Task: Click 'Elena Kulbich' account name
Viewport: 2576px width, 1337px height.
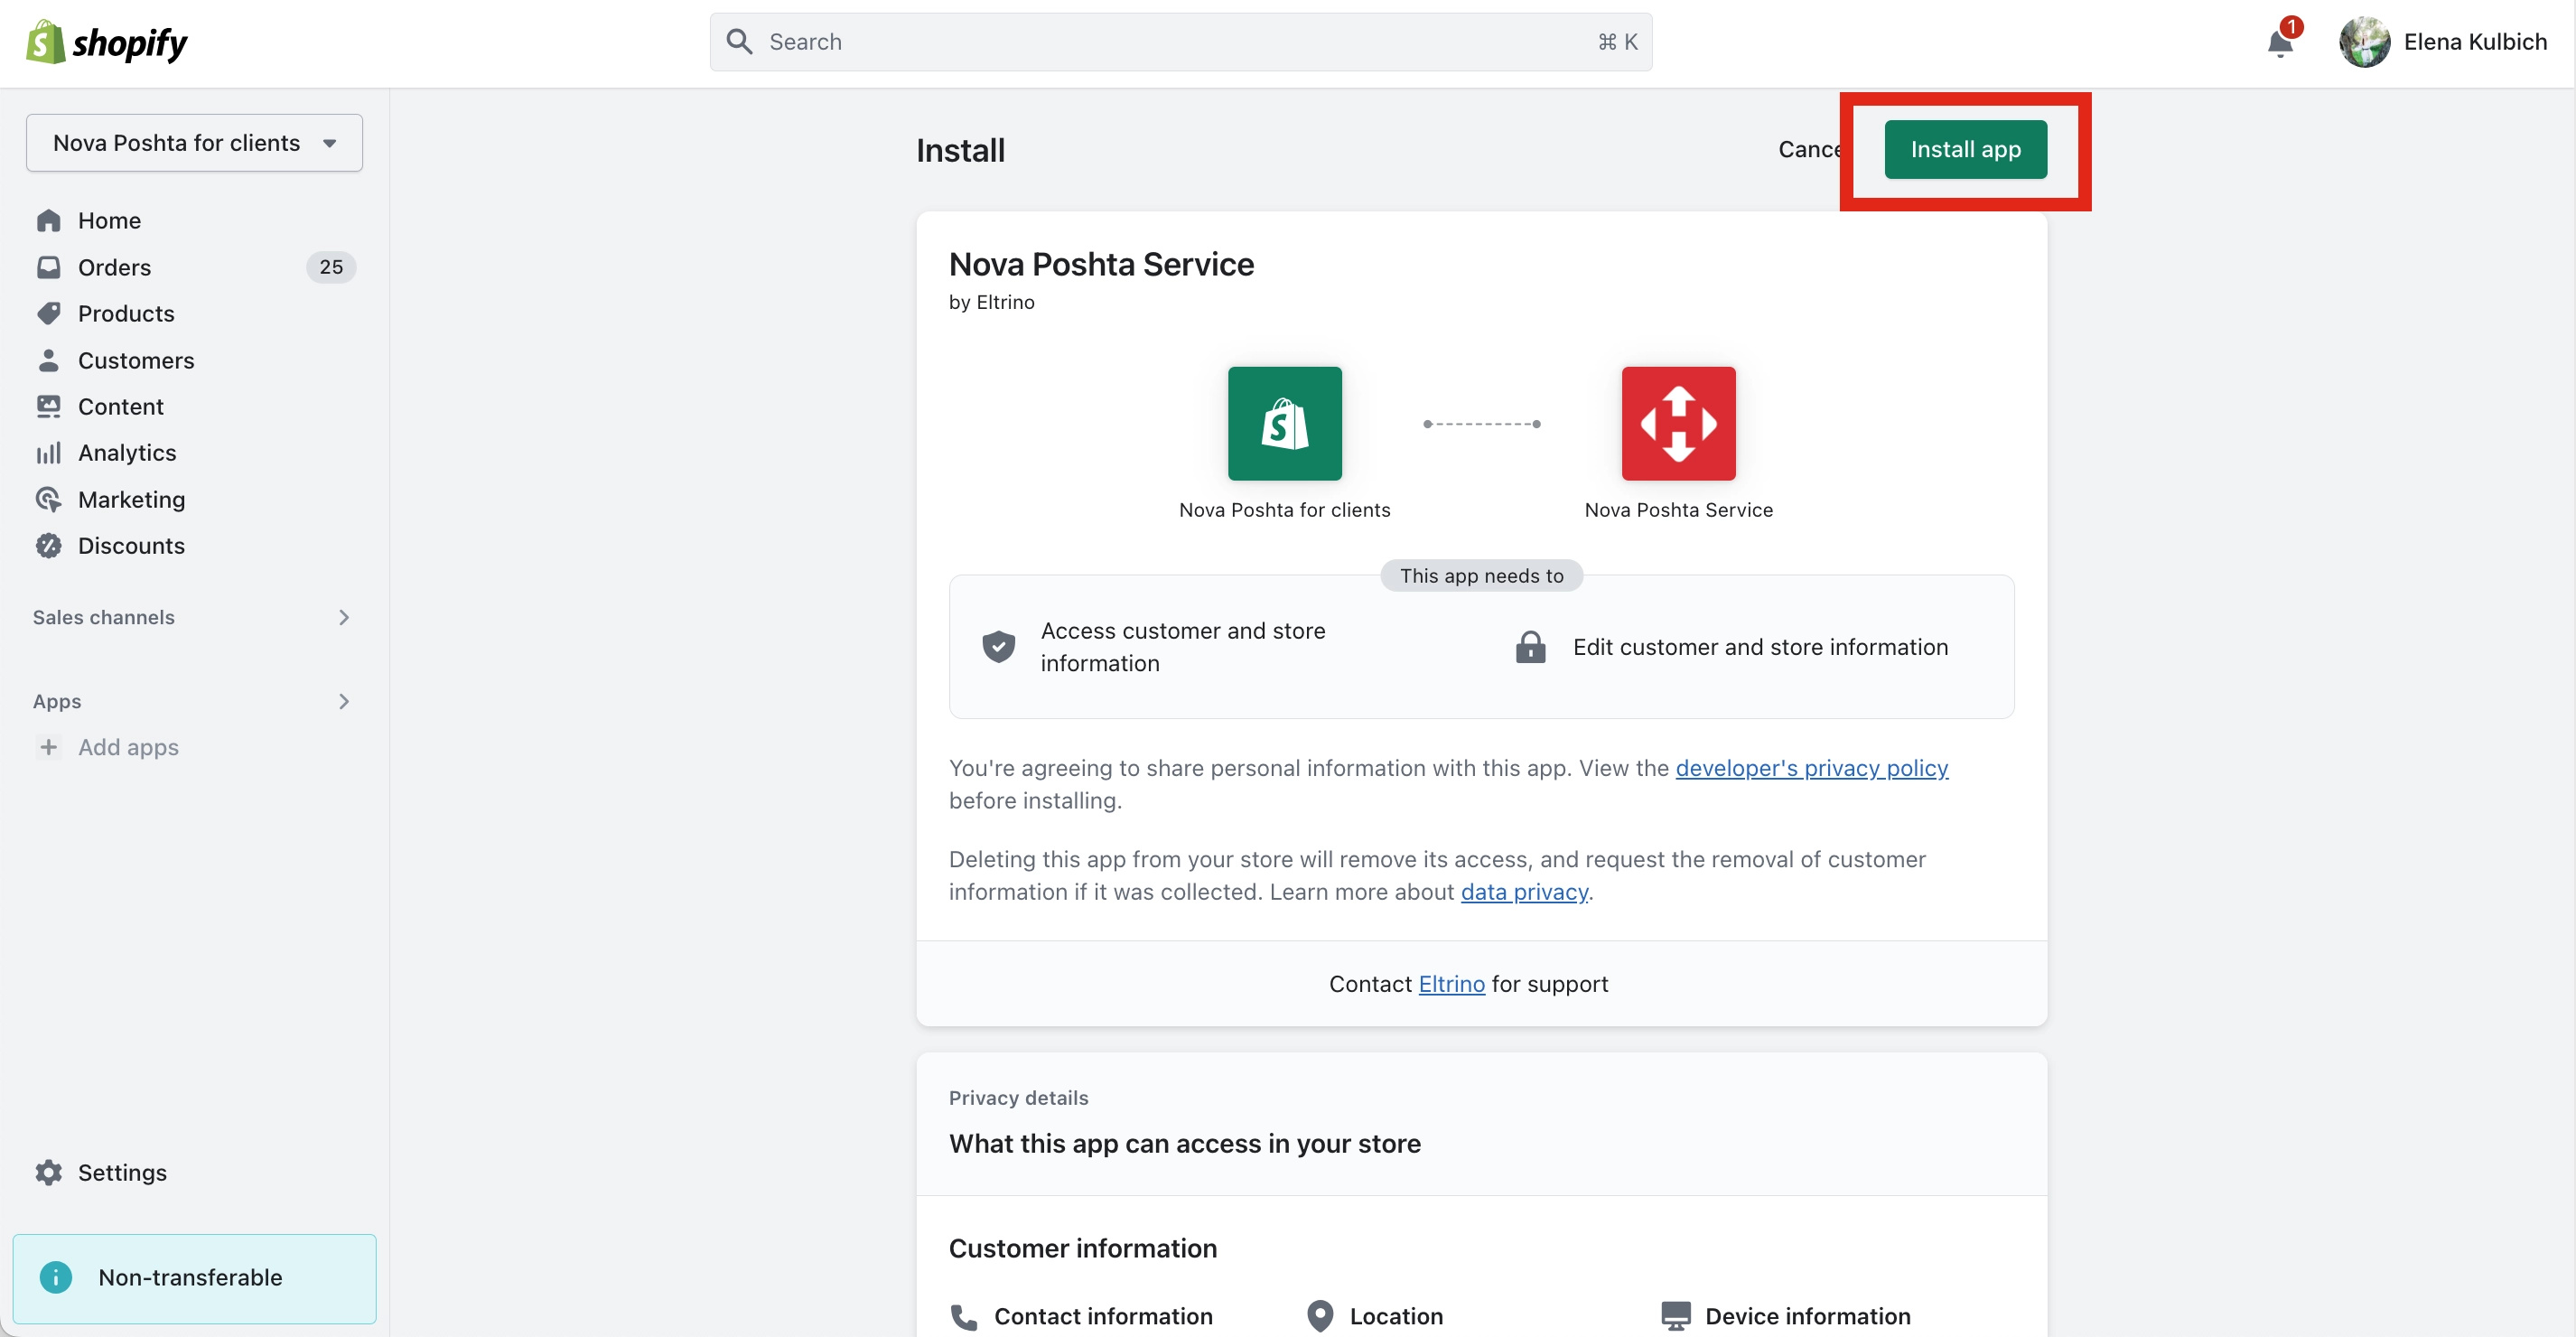Action: point(2475,42)
